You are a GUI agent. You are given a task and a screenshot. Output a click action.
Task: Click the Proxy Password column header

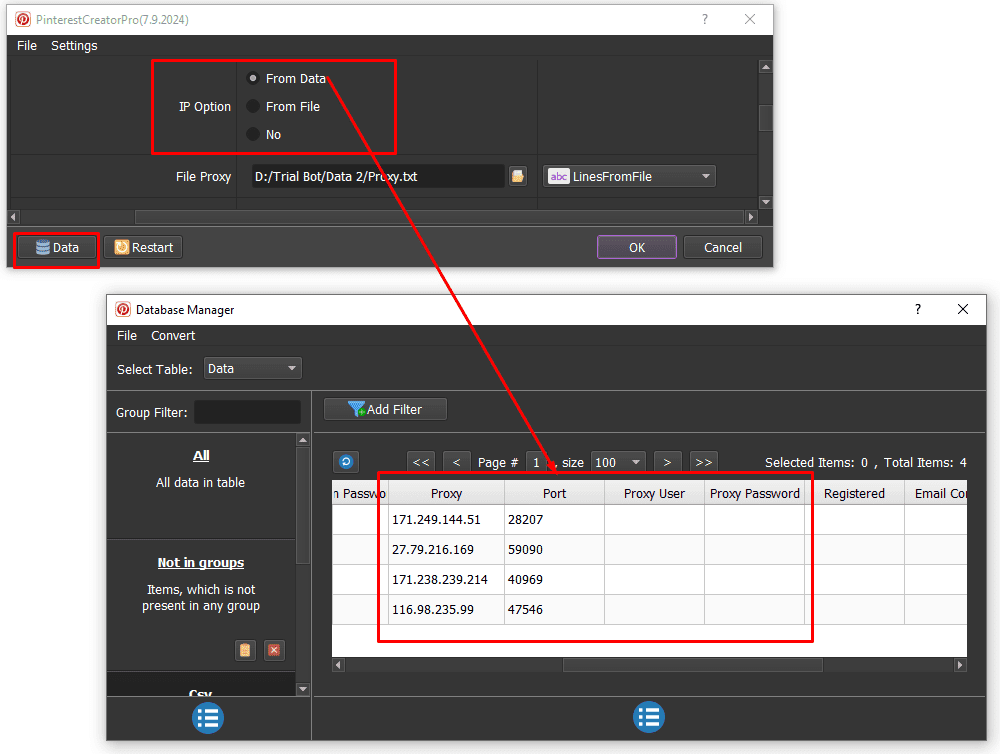pos(754,493)
